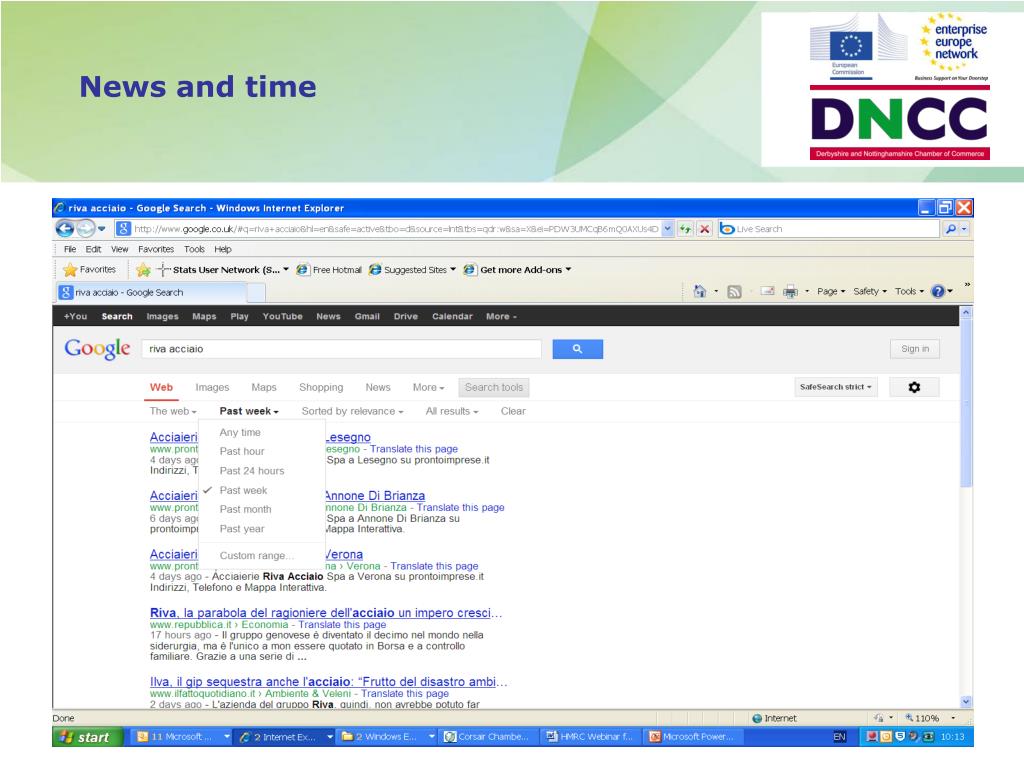
Task: Open the Corsair Chambe... taskbar item
Action: (488, 737)
